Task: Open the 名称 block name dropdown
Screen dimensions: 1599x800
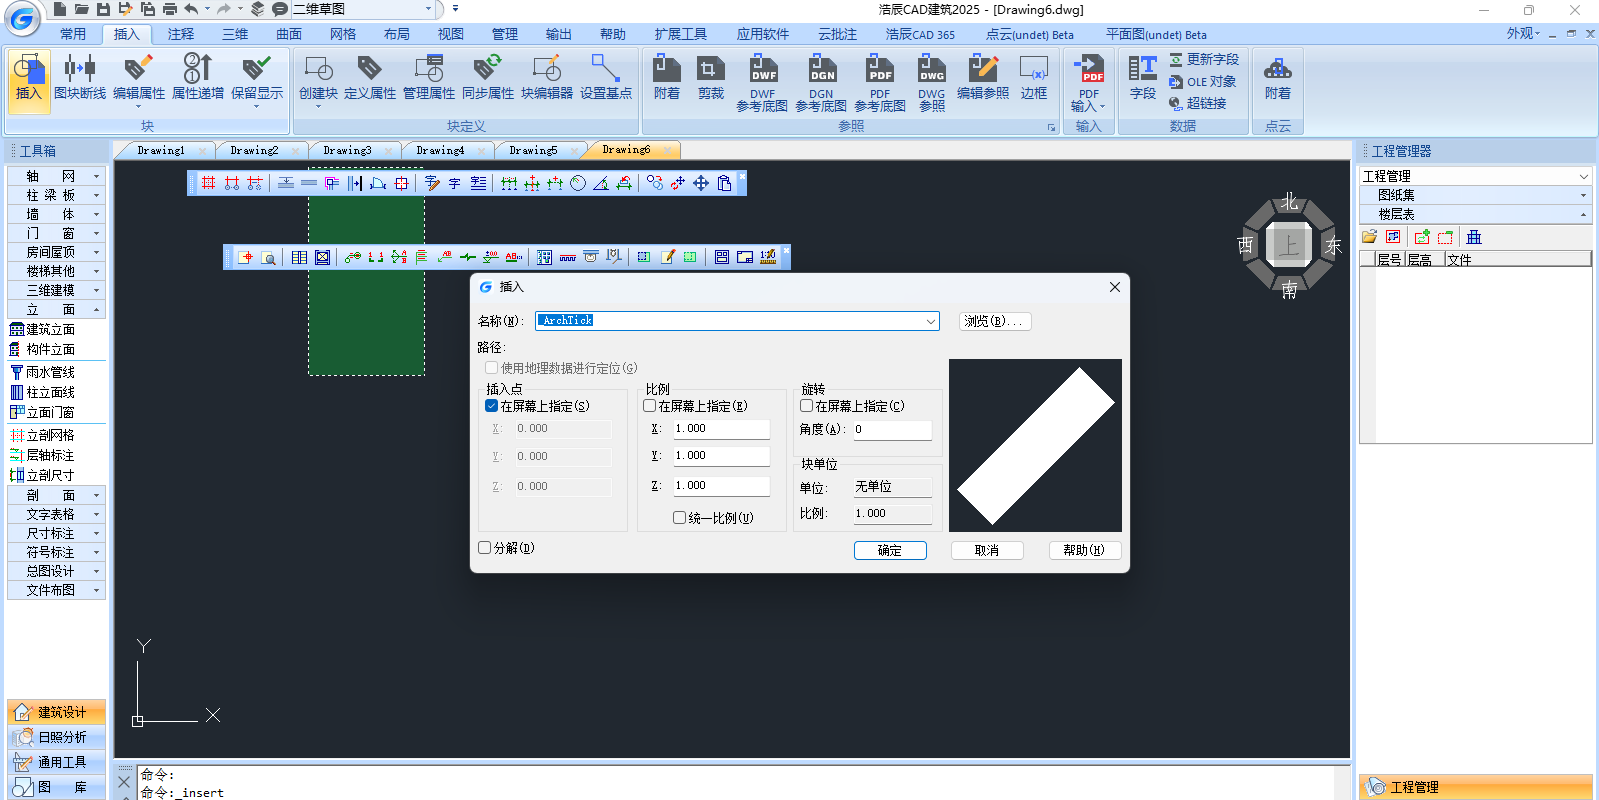Action: [x=930, y=321]
